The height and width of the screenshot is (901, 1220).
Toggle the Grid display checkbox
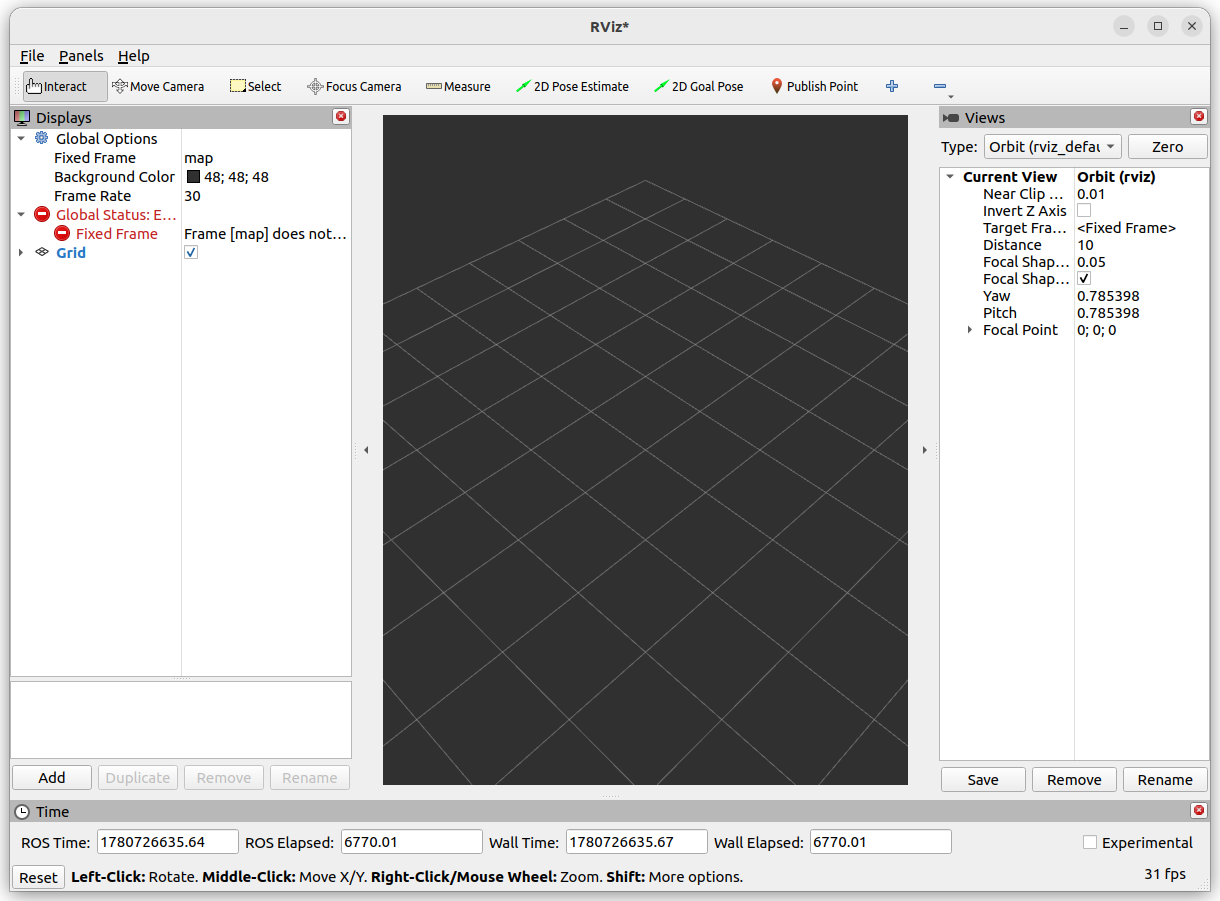(191, 252)
